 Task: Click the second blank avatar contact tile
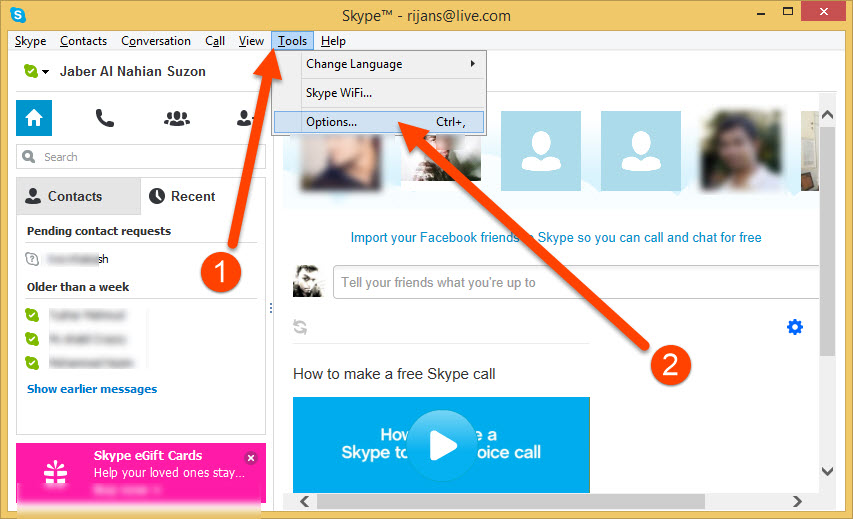tap(641, 151)
